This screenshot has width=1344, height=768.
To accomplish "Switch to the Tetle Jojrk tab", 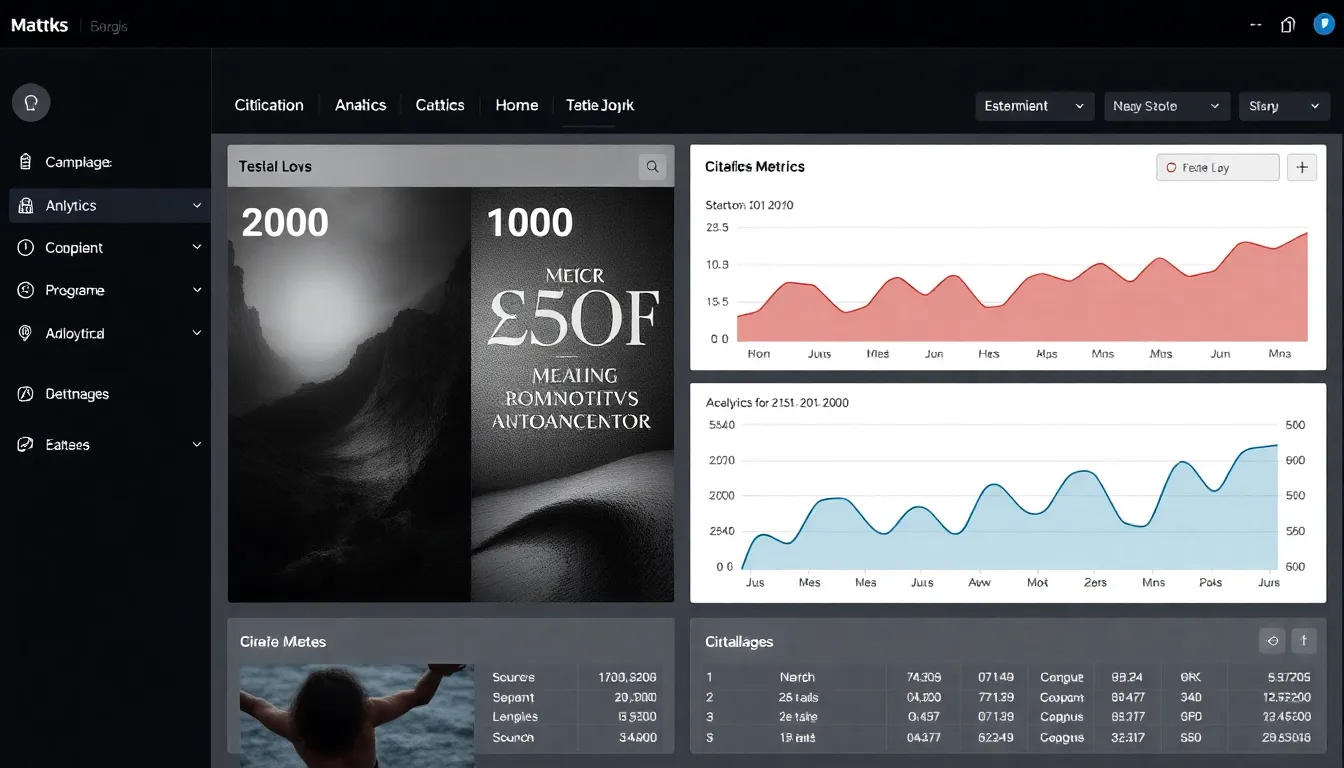I will [x=600, y=105].
